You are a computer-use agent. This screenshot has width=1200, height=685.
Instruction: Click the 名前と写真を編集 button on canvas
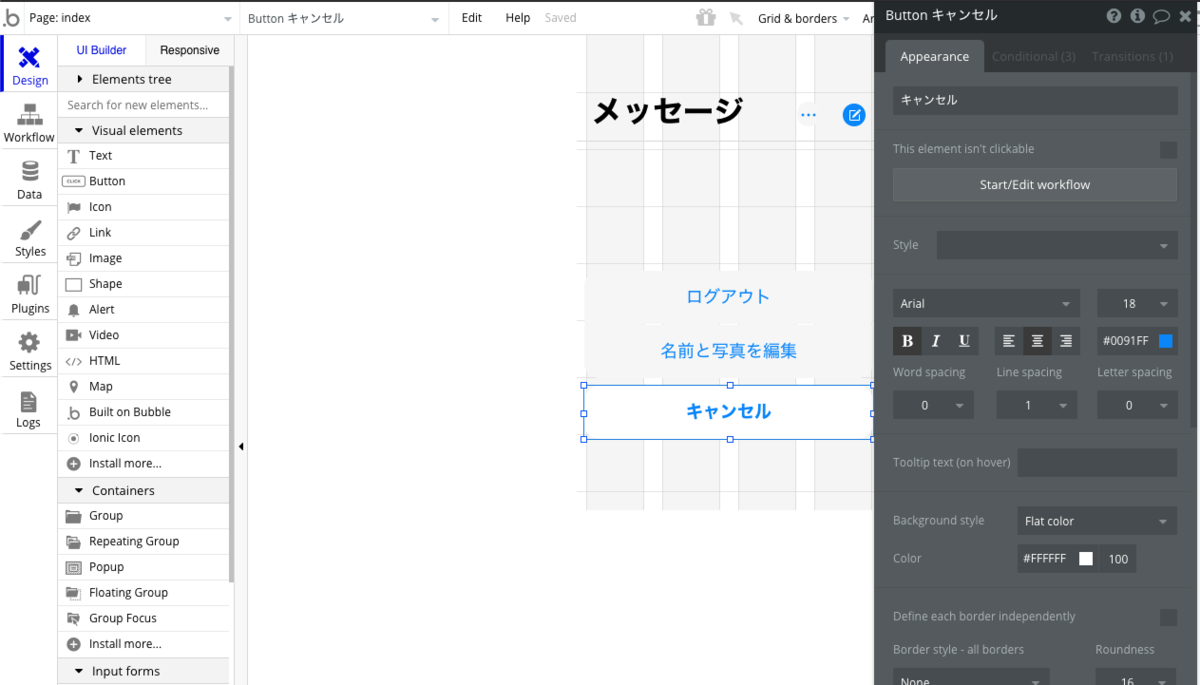pos(728,351)
